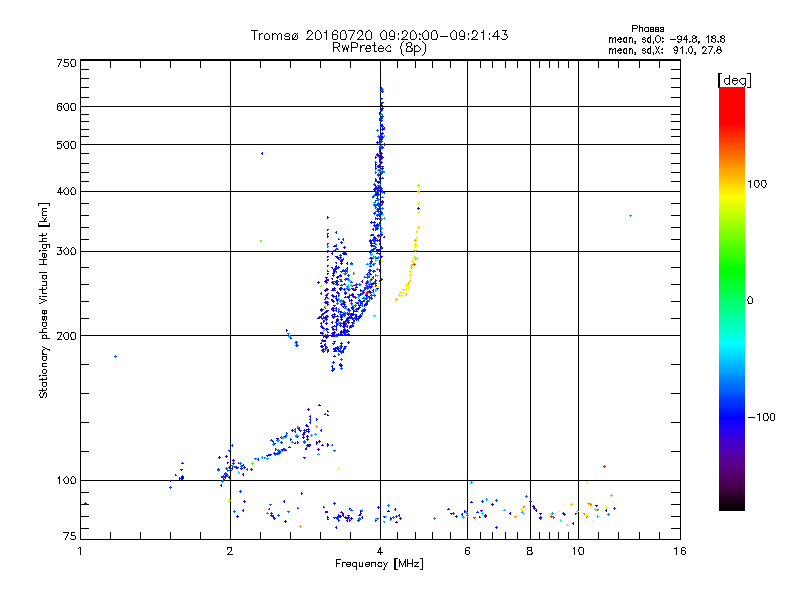Click the x-axis tick label '4'
Screen dimensions: 800x600
click(380, 551)
